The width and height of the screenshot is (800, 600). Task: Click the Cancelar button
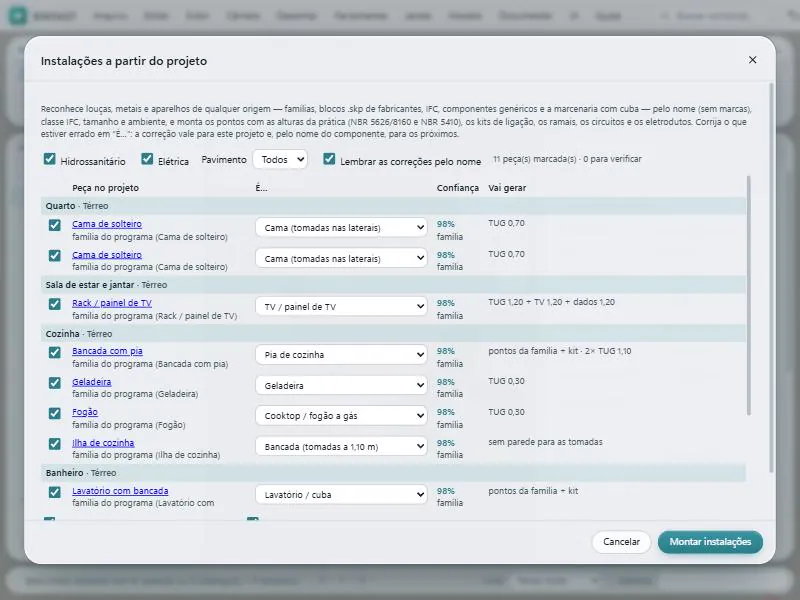(x=621, y=542)
